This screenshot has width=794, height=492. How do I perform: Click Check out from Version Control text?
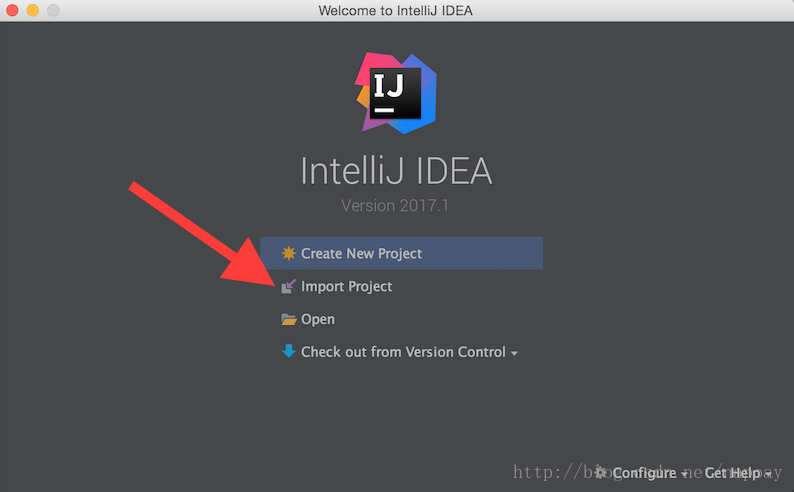[x=403, y=352]
